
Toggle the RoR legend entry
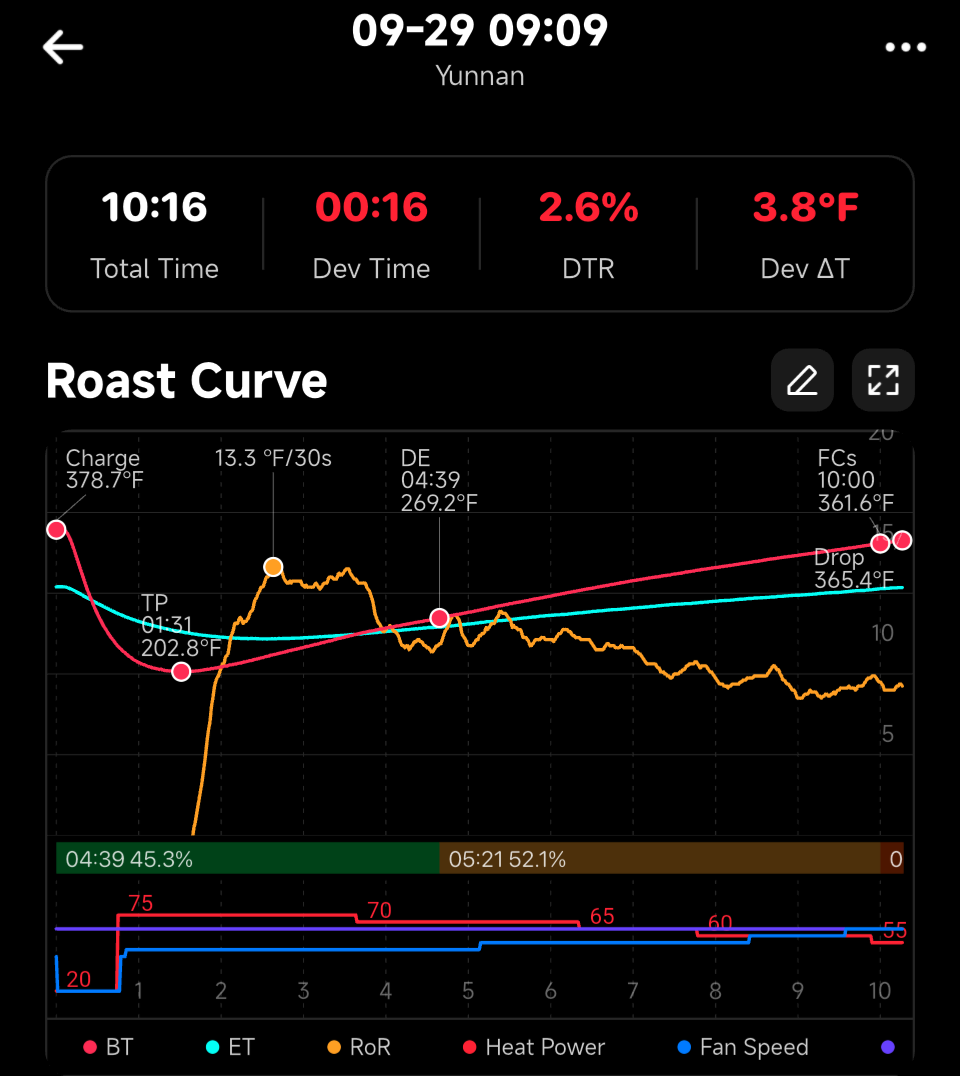(x=359, y=1047)
